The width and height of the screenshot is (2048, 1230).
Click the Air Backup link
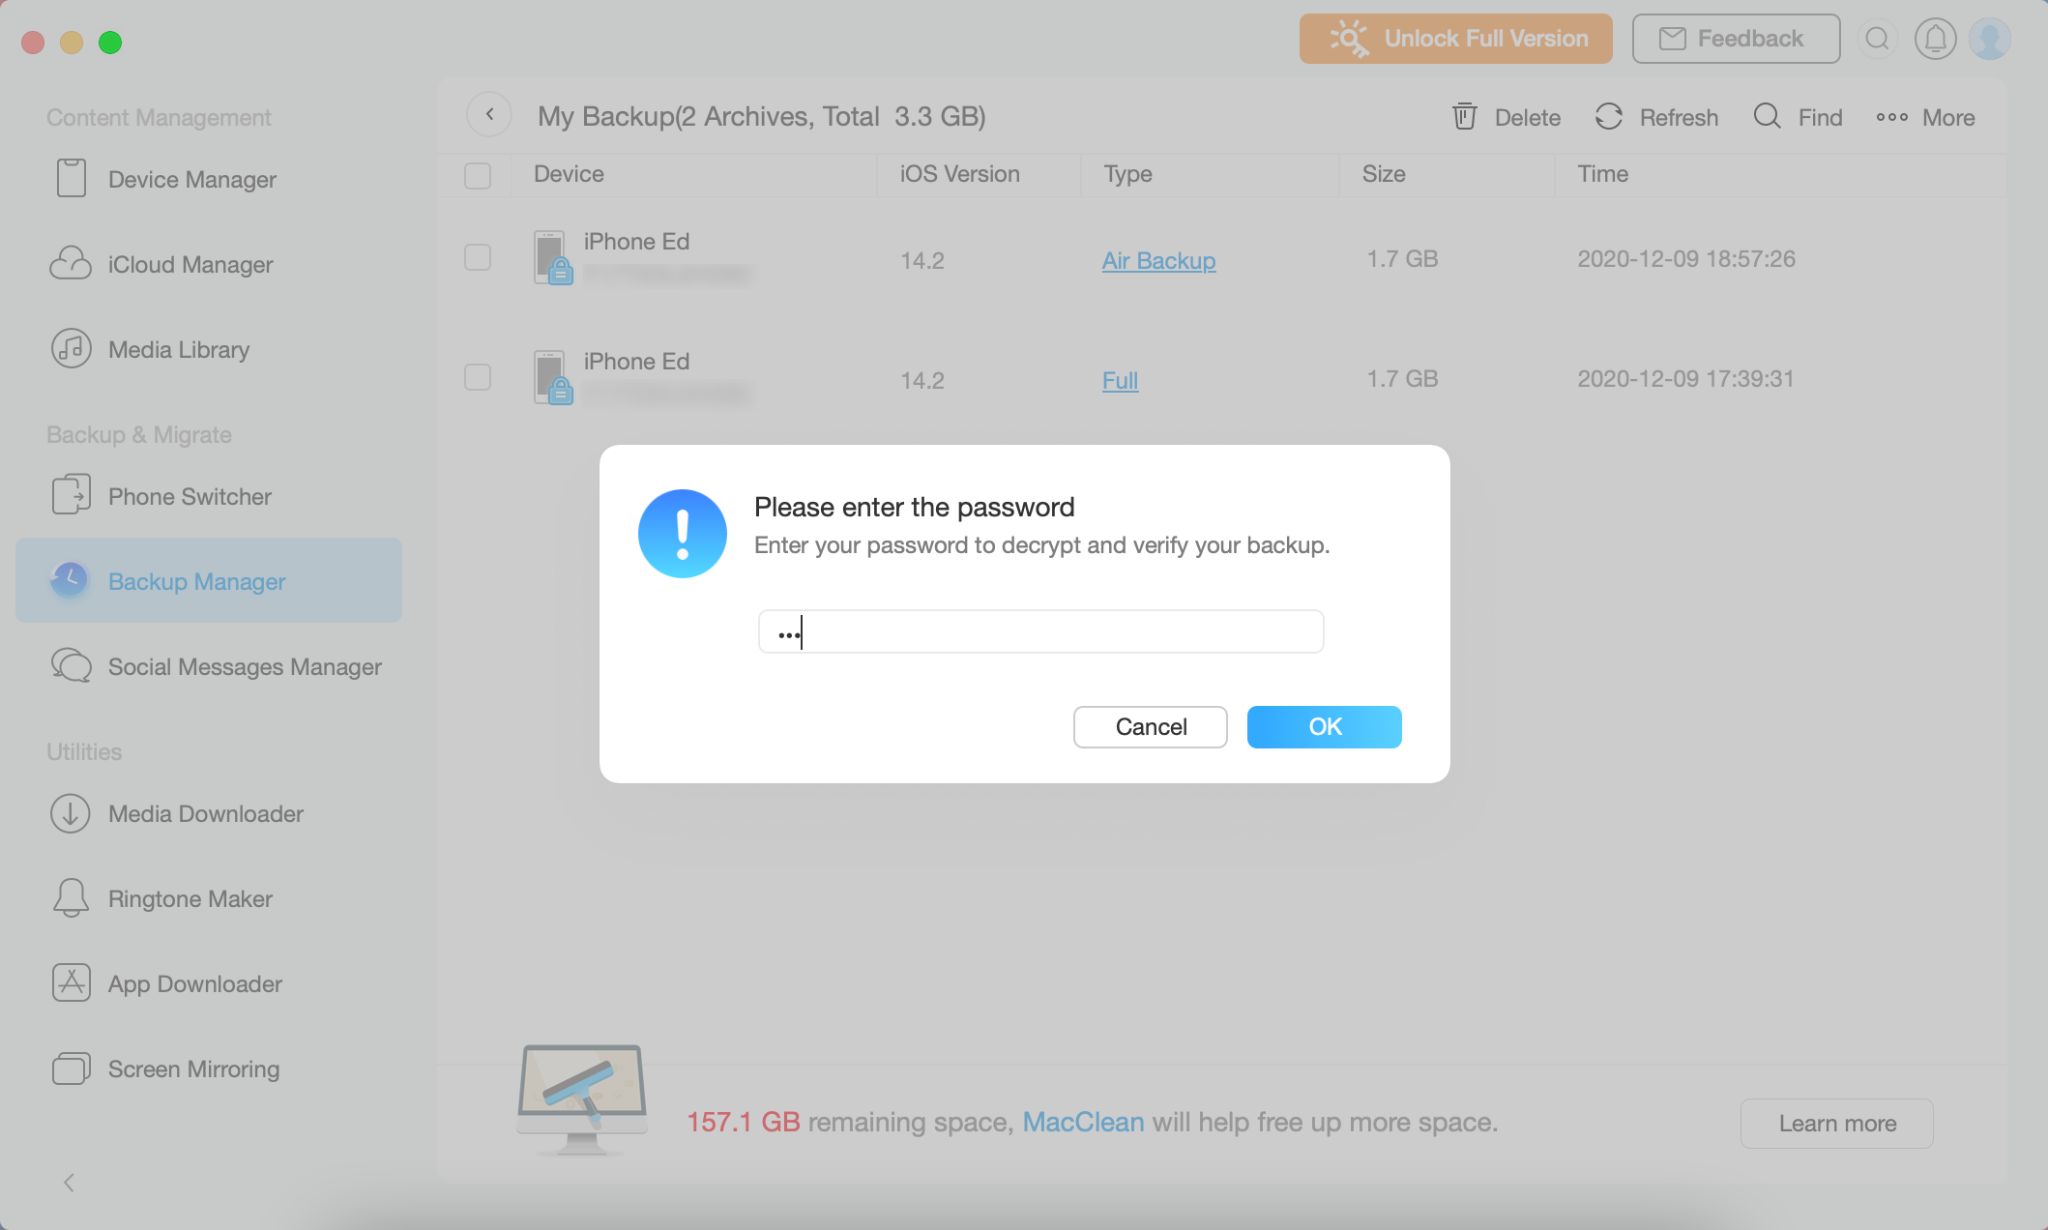1159,259
